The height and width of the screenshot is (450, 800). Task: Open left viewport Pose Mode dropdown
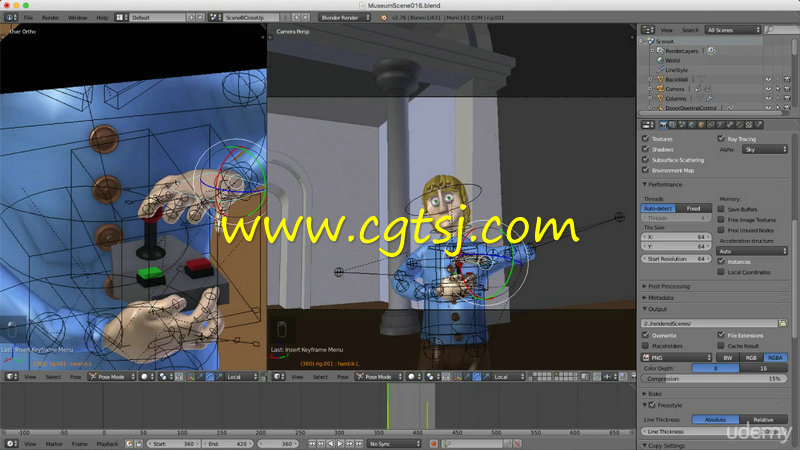[112, 377]
